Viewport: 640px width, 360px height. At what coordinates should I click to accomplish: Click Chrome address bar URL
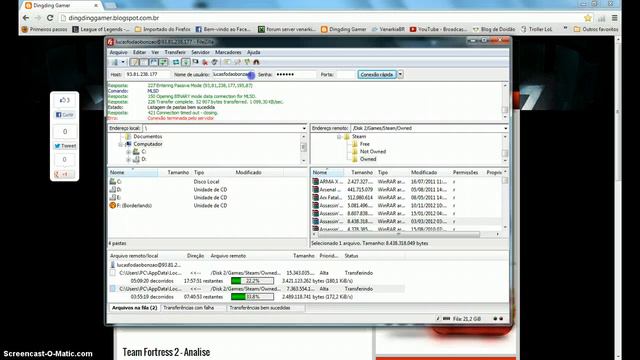click(x=113, y=18)
